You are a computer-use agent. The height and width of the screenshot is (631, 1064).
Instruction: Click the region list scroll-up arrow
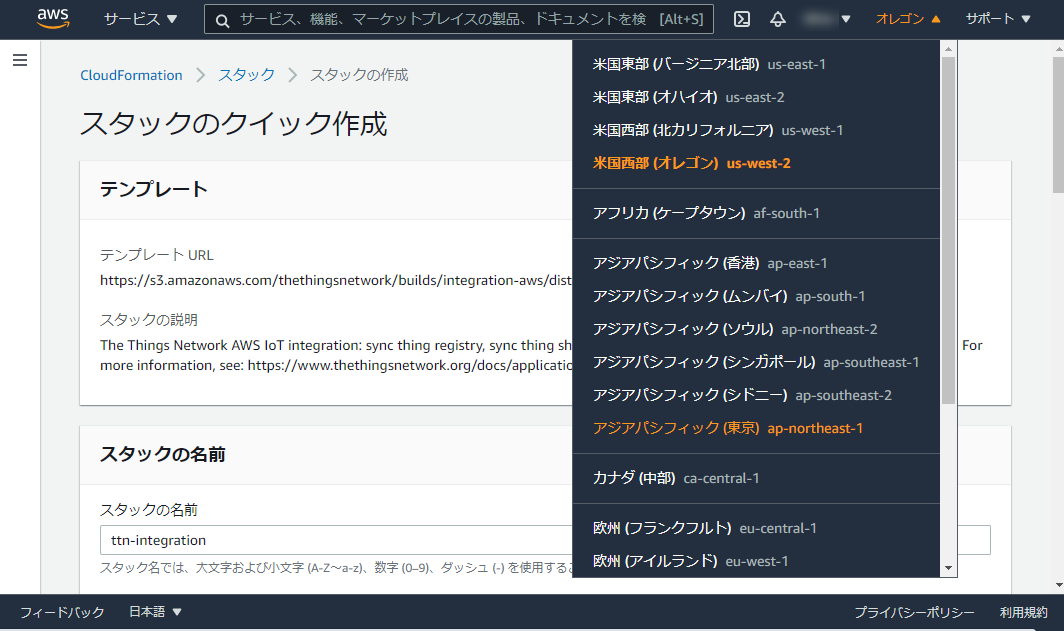coord(949,49)
